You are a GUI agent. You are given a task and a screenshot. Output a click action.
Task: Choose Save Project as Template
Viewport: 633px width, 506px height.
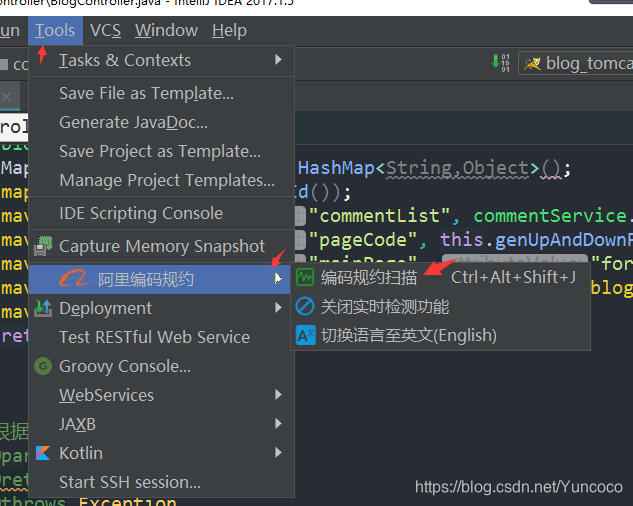click(161, 151)
